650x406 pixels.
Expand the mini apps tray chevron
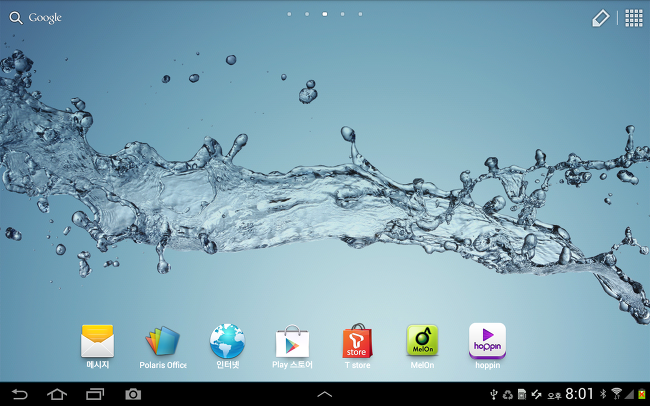[325, 394]
